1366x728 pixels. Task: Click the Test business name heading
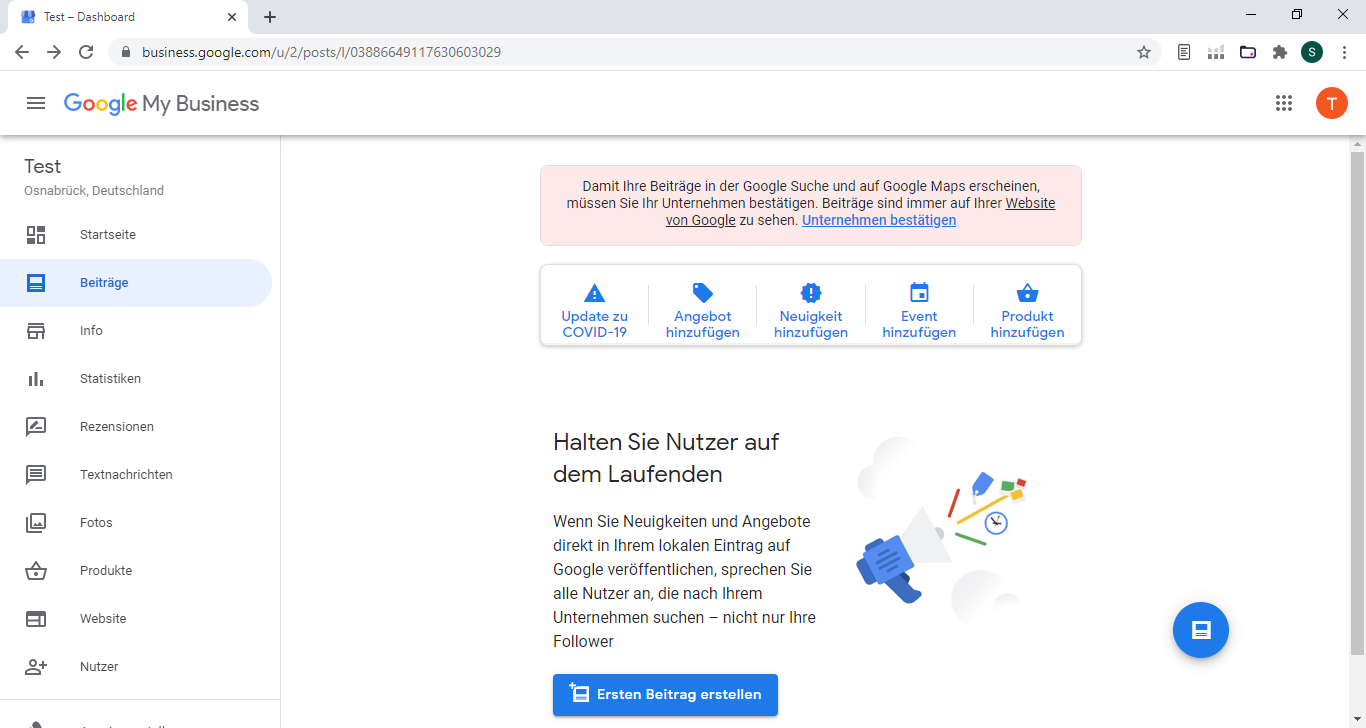point(43,166)
